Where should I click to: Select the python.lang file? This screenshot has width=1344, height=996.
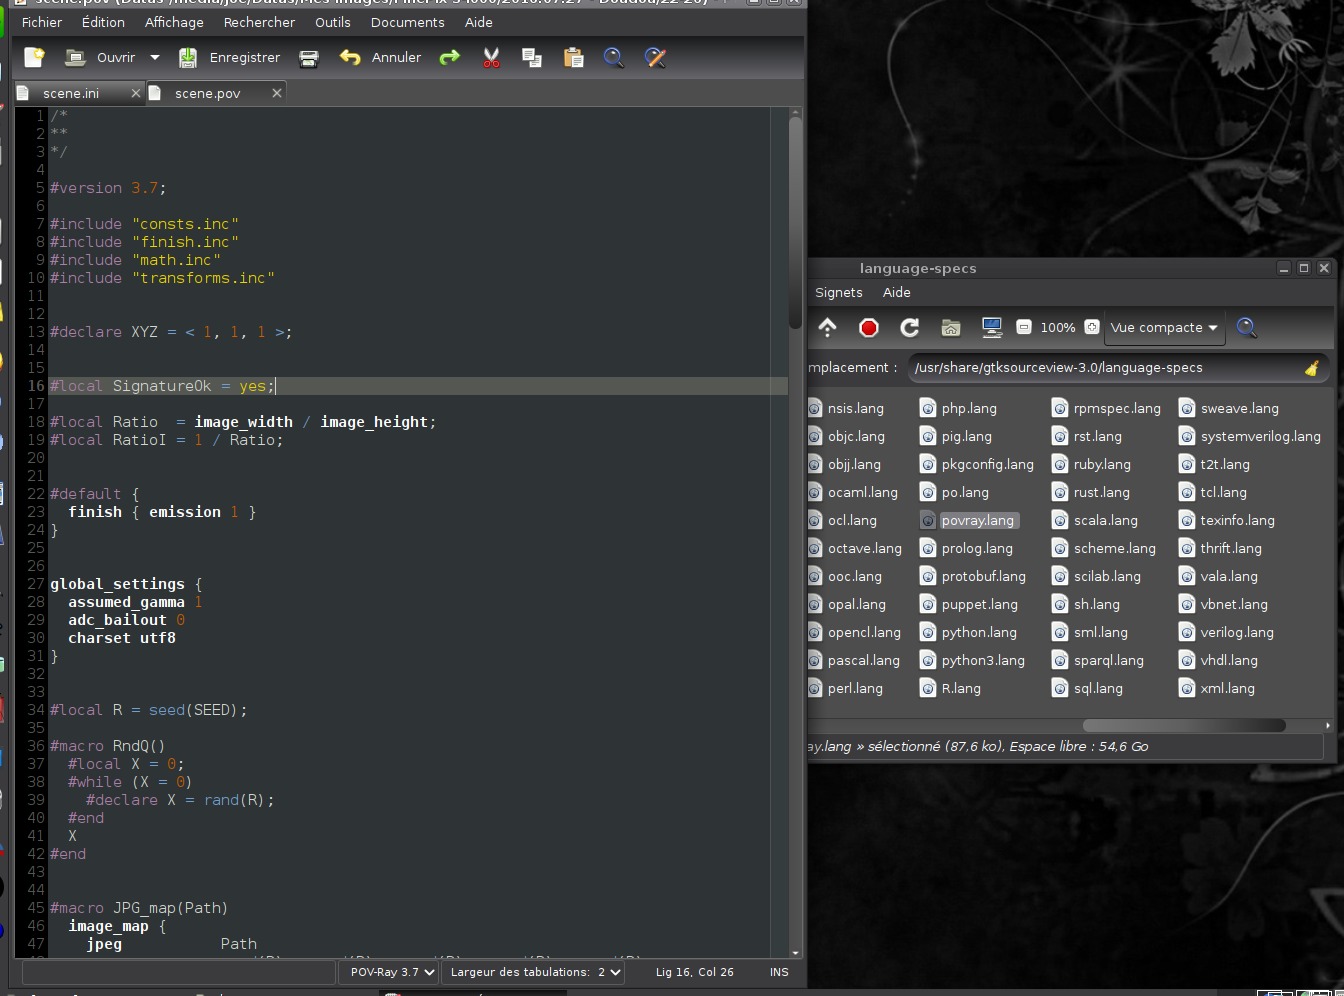point(978,632)
